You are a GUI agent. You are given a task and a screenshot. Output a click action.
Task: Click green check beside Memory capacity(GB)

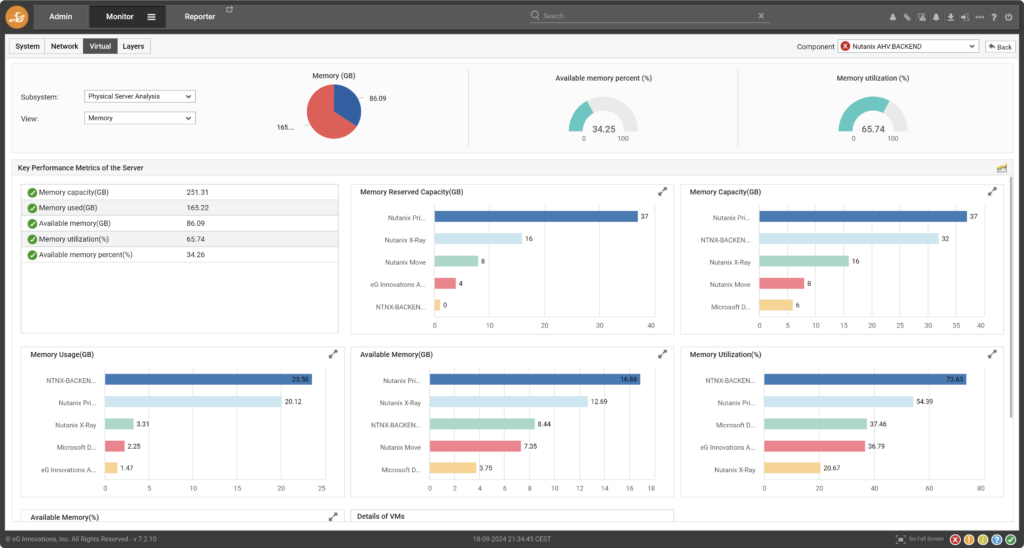[32, 193]
